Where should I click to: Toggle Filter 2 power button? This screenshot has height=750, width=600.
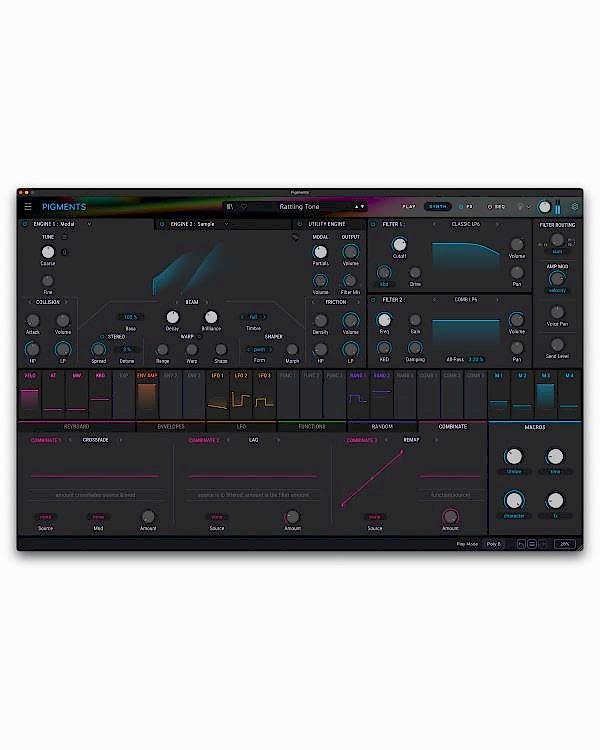(x=374, y=300)
